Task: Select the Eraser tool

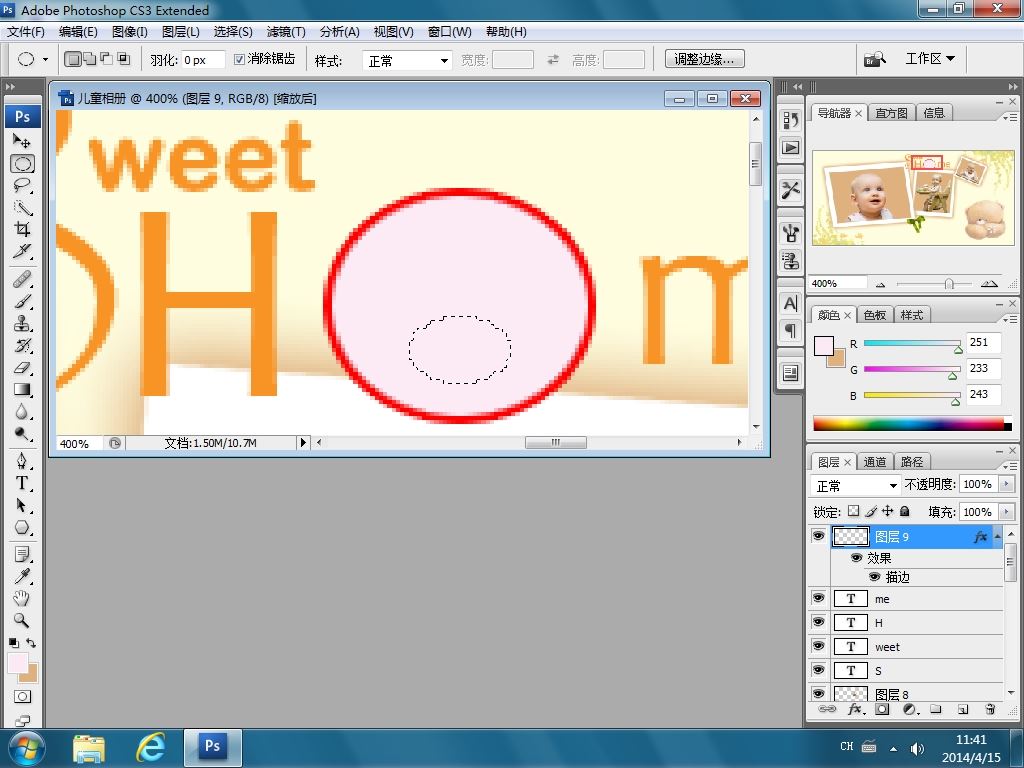Action: click(x=22, y=368)
